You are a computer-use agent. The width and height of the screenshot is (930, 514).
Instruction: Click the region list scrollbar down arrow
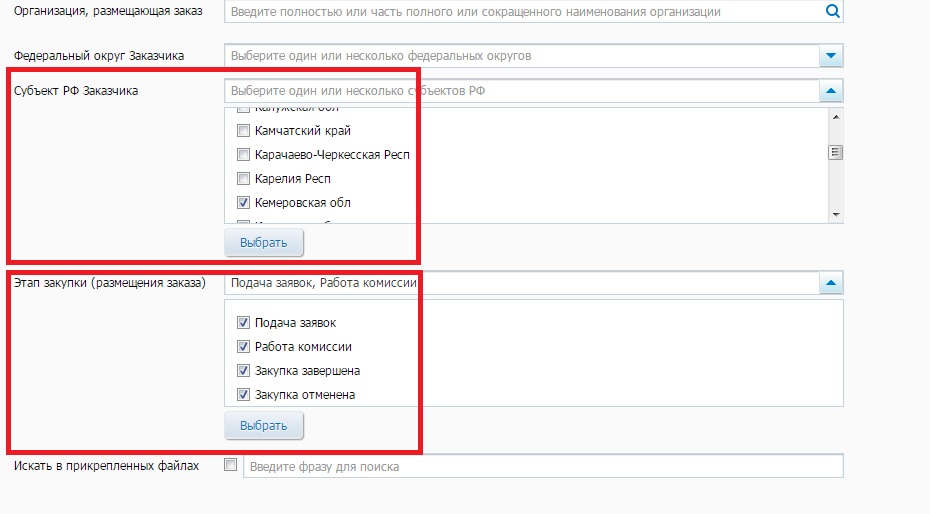836,215
